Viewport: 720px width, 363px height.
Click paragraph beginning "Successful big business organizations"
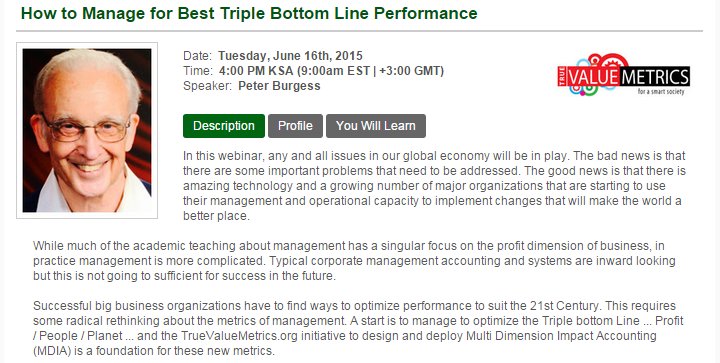358,328
